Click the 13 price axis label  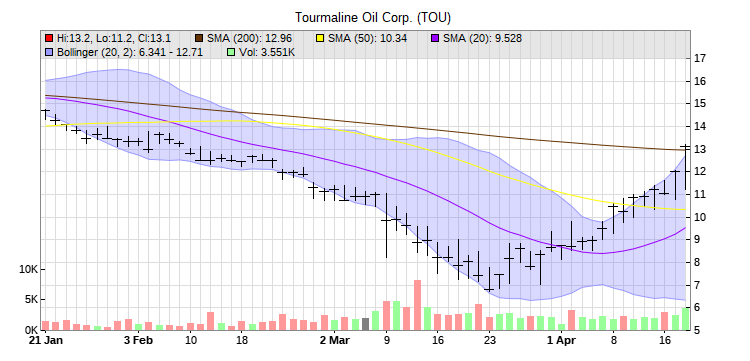[700, 149]
